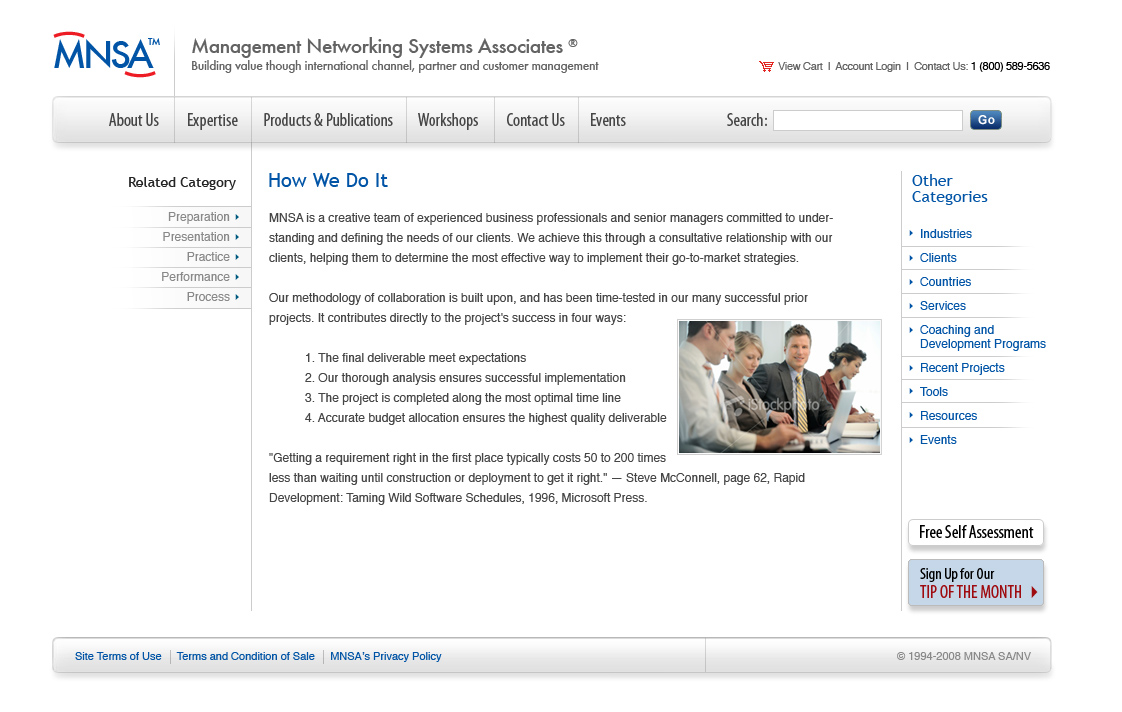Click "Our thorough analysis ensures successful implementation"
1122x712 pixels.
click(x=472, y=378)
